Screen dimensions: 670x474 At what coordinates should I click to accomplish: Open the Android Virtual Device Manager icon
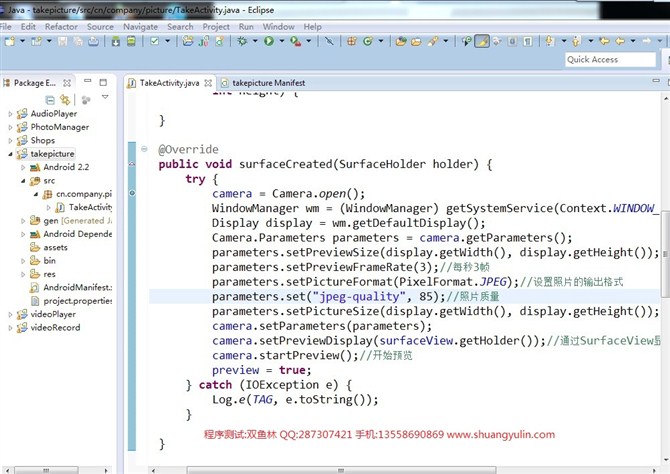[x=131, y=41]
